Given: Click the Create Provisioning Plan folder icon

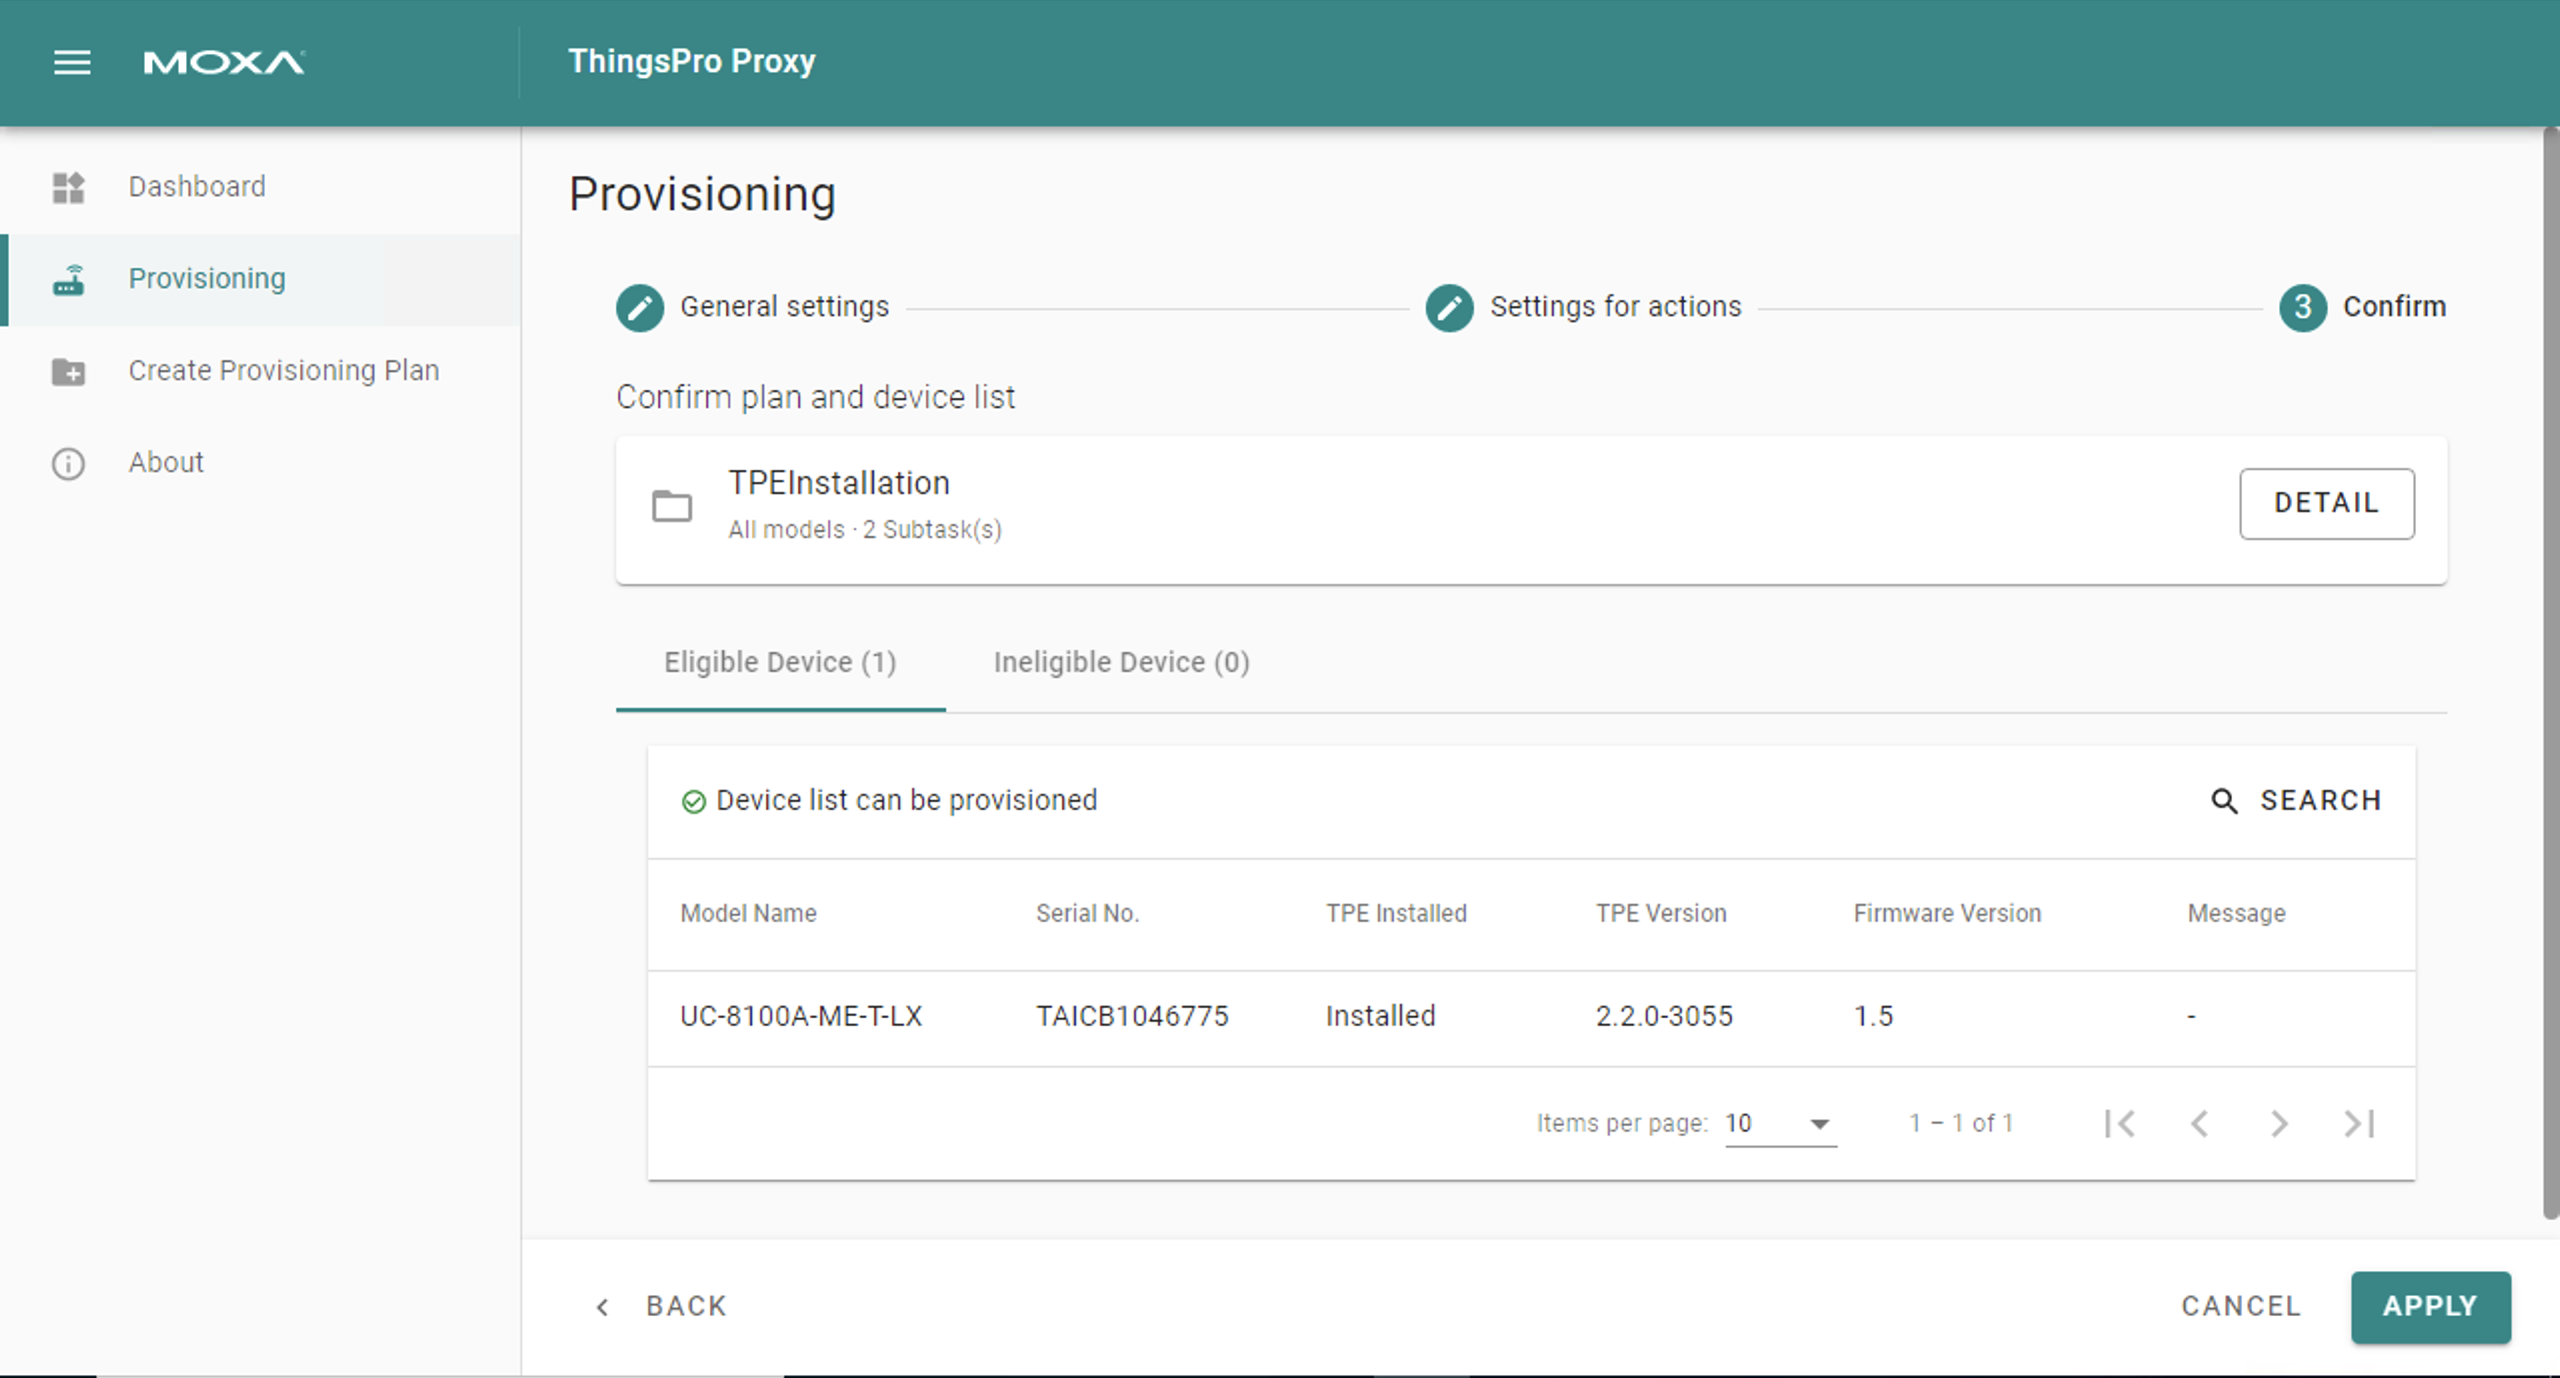Looking at the screenshot, I should 68,371.
